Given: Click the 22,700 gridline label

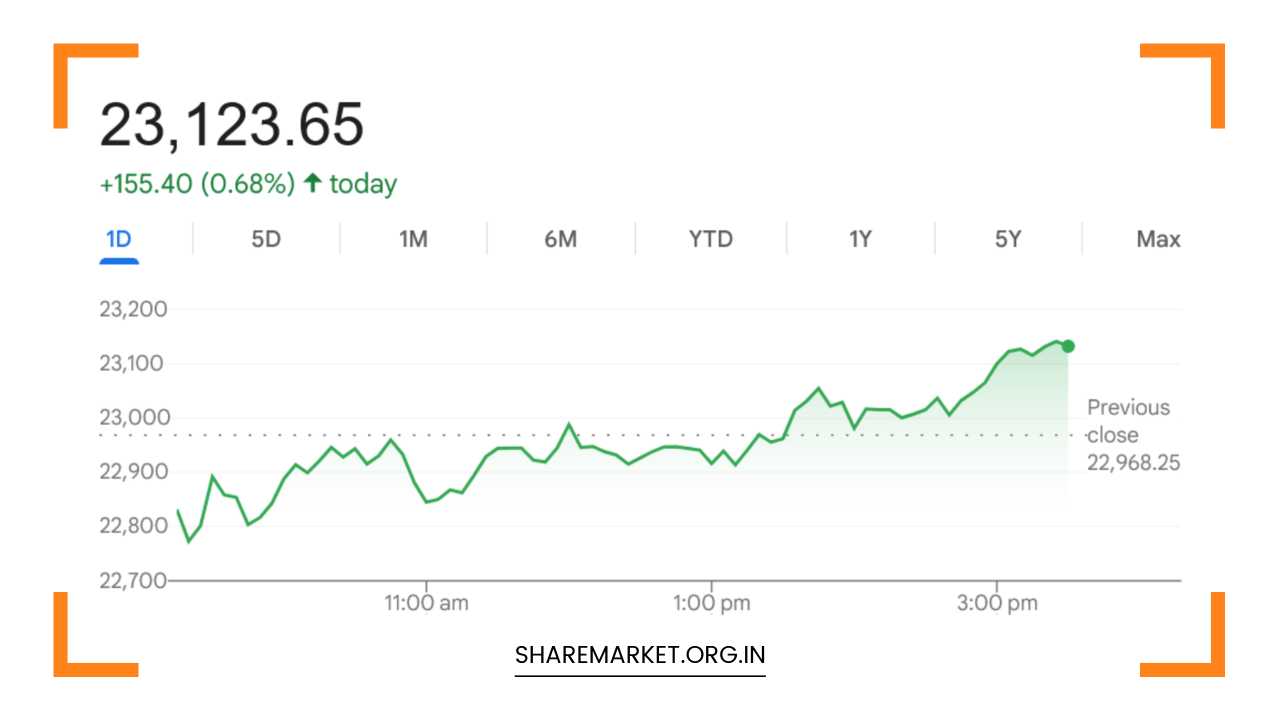Looking at the screenshot, I should point(133,580).
